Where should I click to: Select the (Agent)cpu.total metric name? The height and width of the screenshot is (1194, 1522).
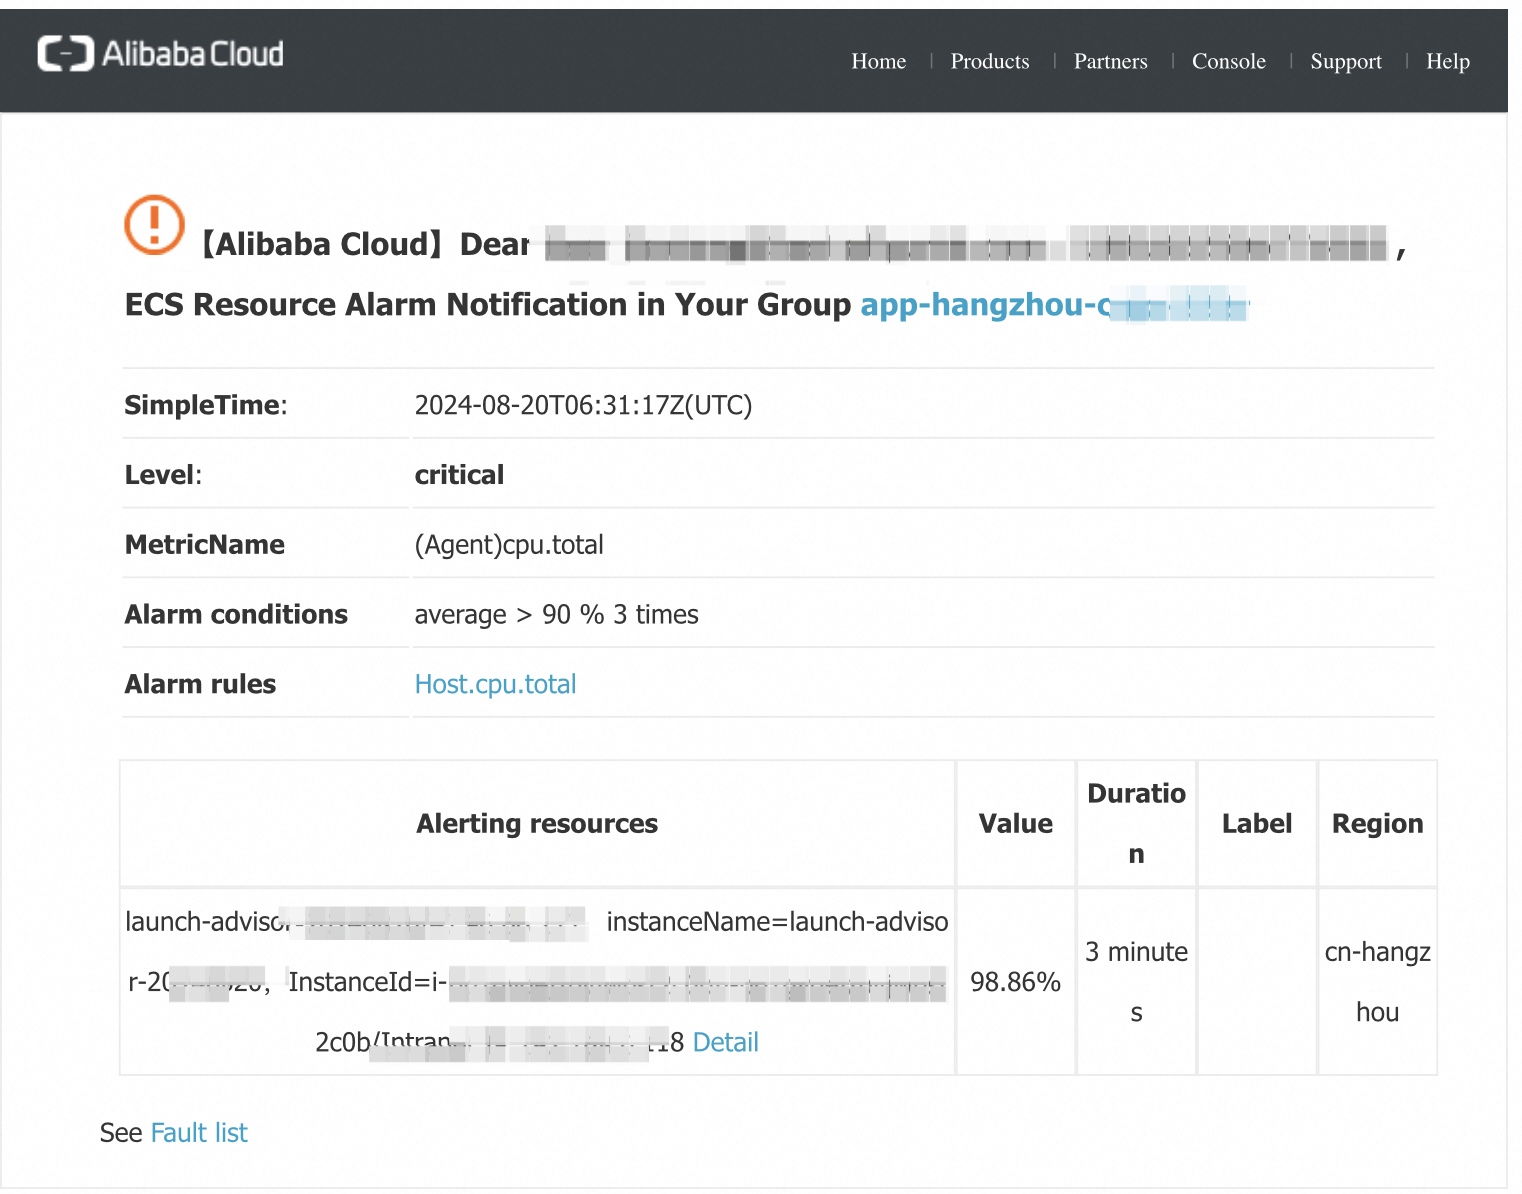509,545
